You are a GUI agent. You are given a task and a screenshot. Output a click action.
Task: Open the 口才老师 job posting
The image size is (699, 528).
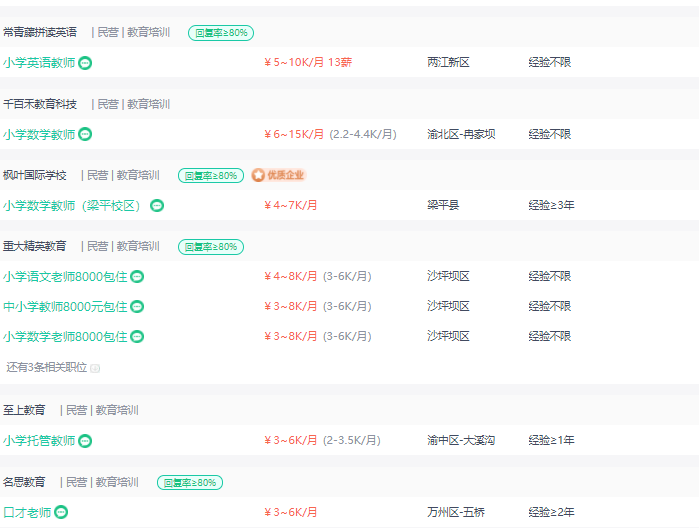(x=27, y=512)
